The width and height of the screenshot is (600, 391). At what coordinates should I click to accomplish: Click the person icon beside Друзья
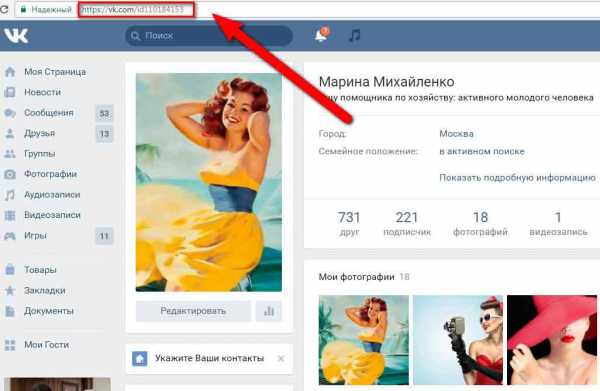point(10,133)
